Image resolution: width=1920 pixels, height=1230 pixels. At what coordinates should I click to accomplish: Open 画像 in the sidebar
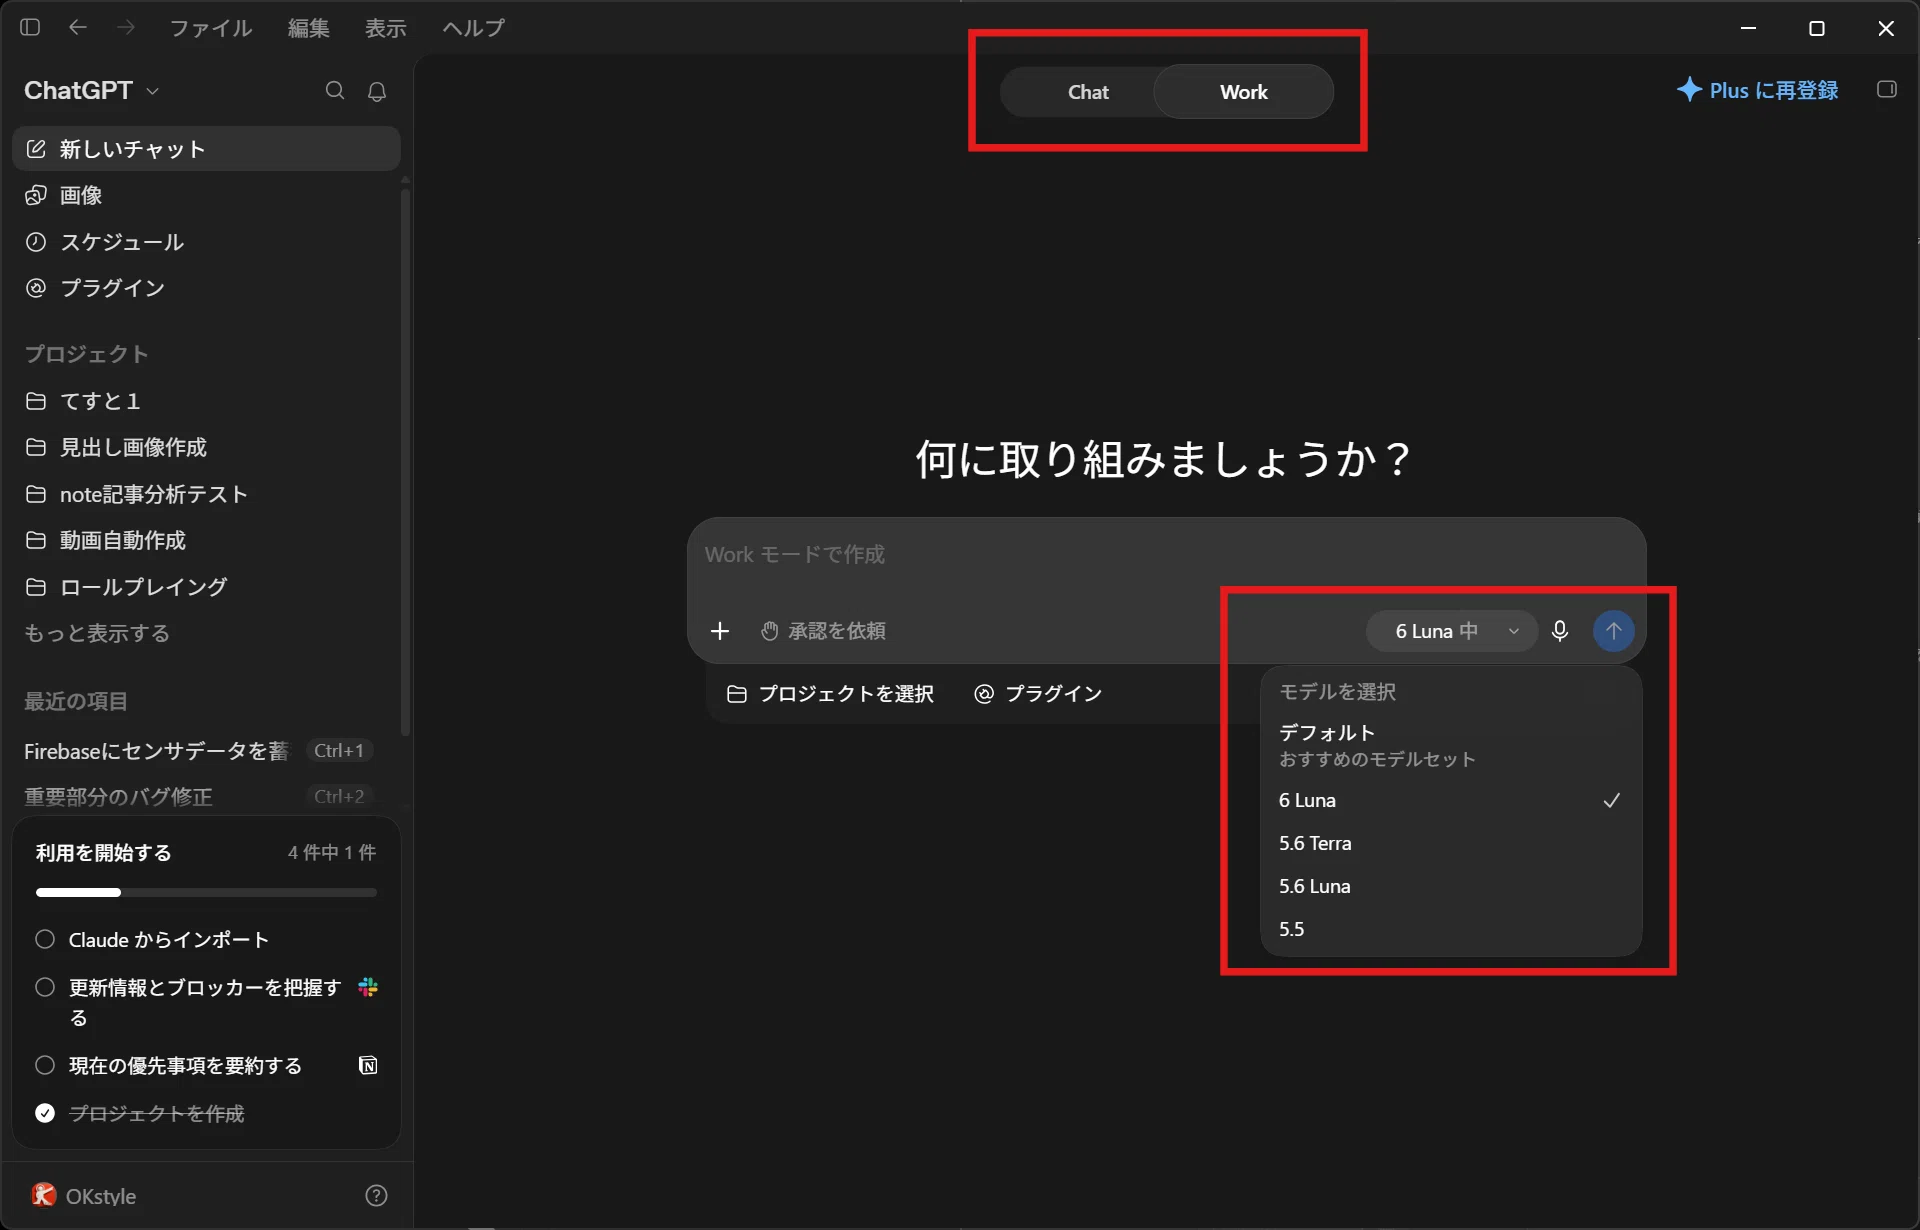tap(206, 195)
